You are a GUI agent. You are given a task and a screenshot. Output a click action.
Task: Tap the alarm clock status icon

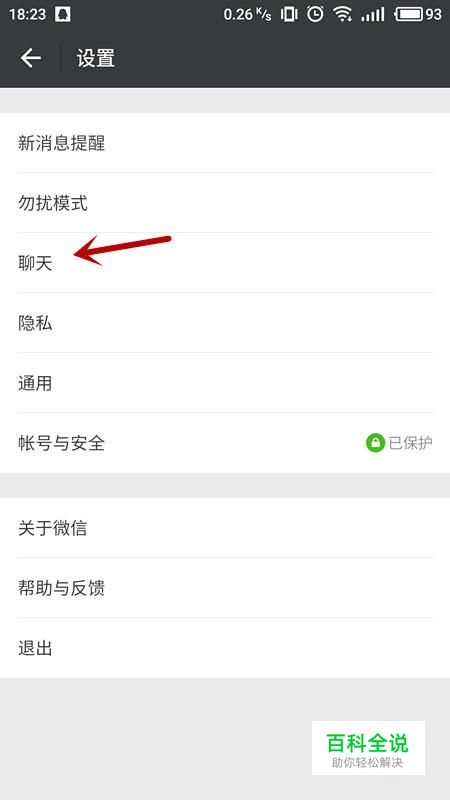315,14
